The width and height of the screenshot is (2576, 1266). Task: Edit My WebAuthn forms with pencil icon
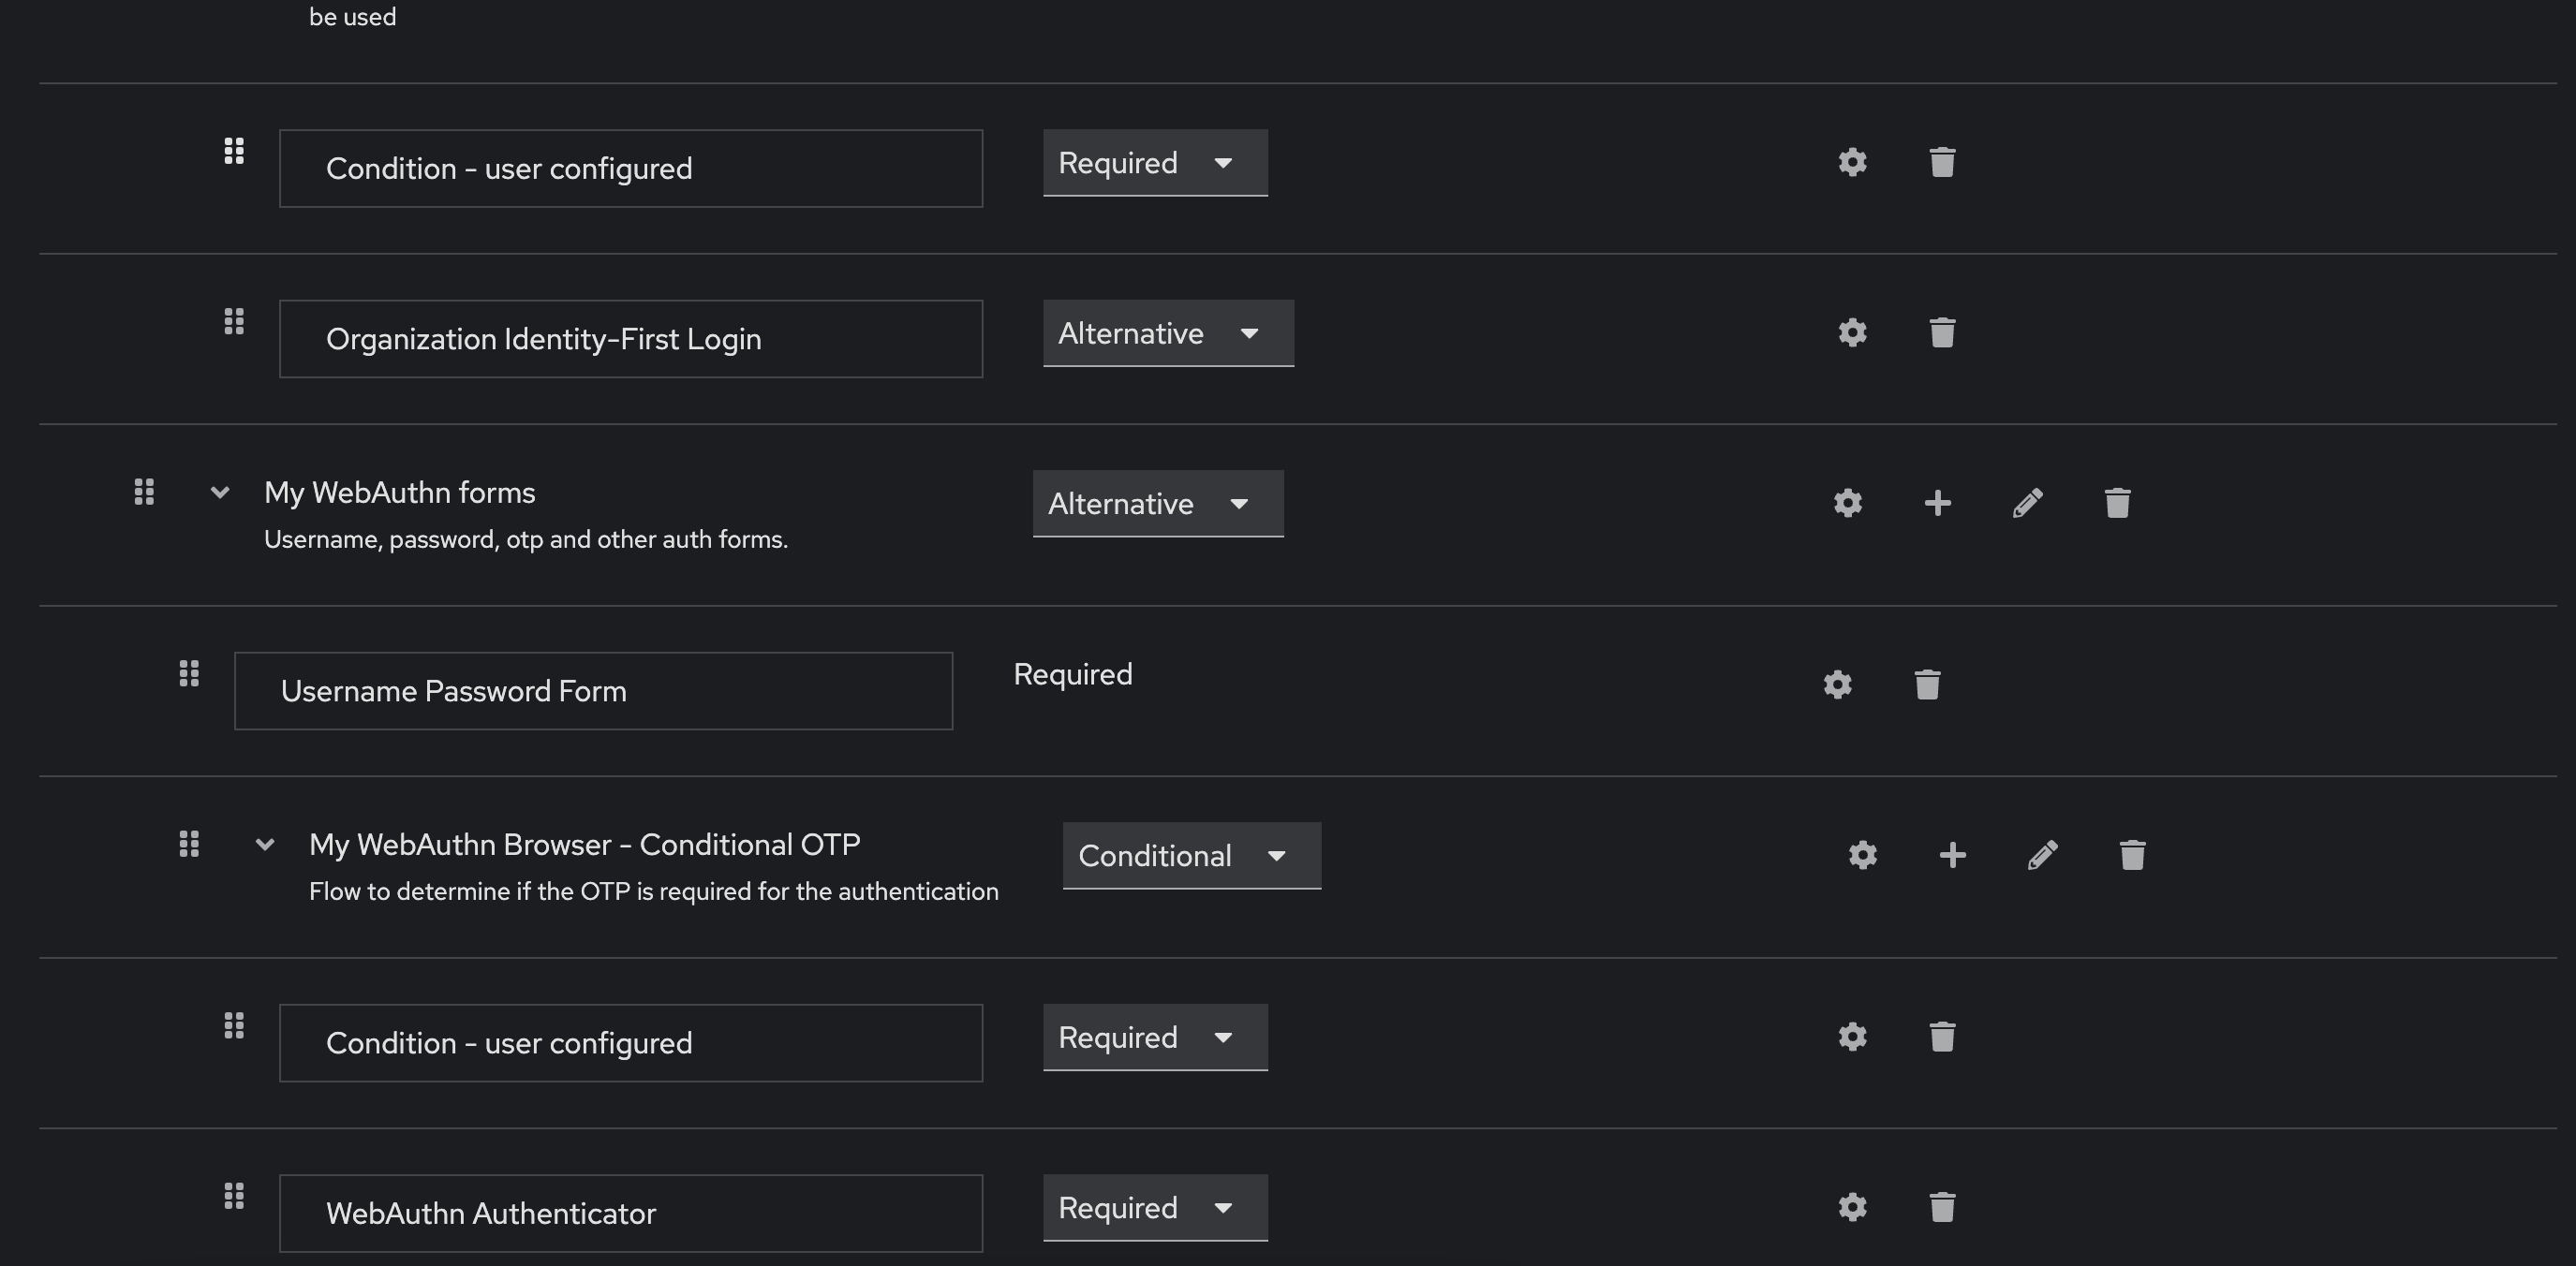pos(2027,503)
